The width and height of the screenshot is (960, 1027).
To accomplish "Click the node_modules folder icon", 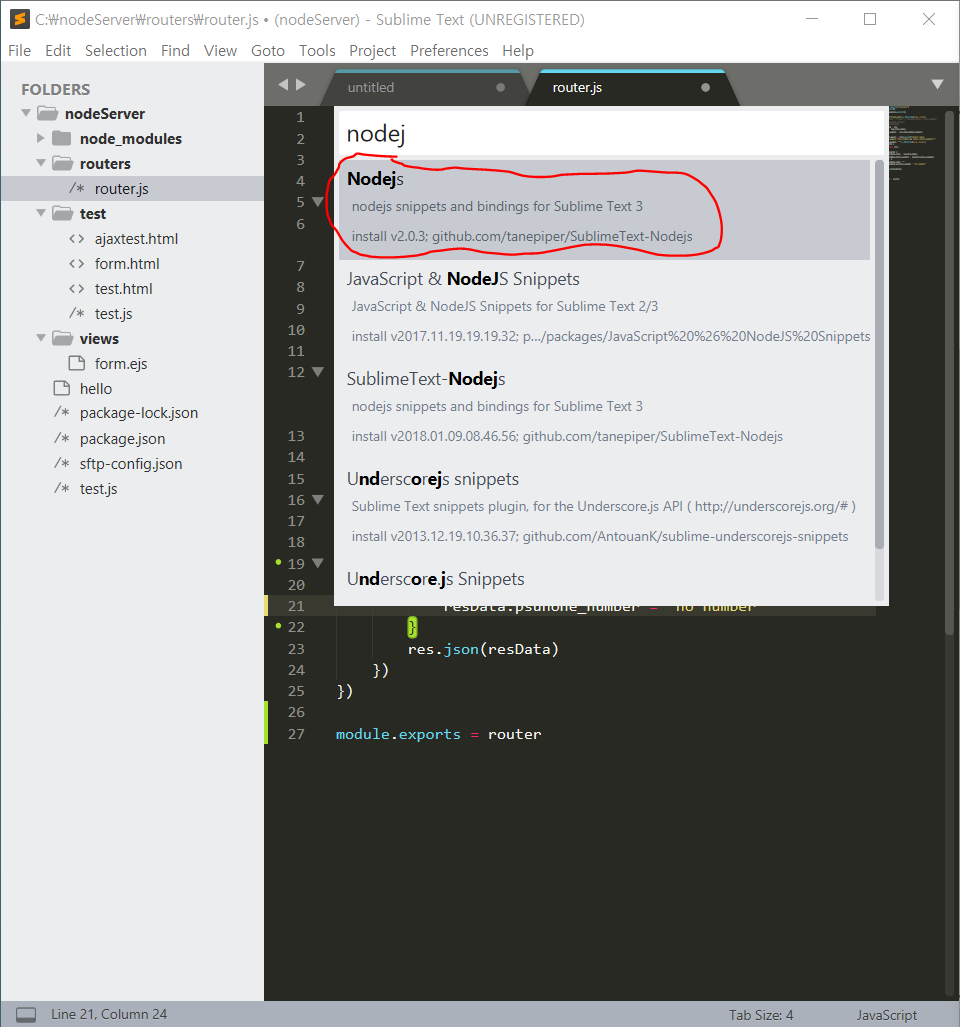I will point(62,138).
